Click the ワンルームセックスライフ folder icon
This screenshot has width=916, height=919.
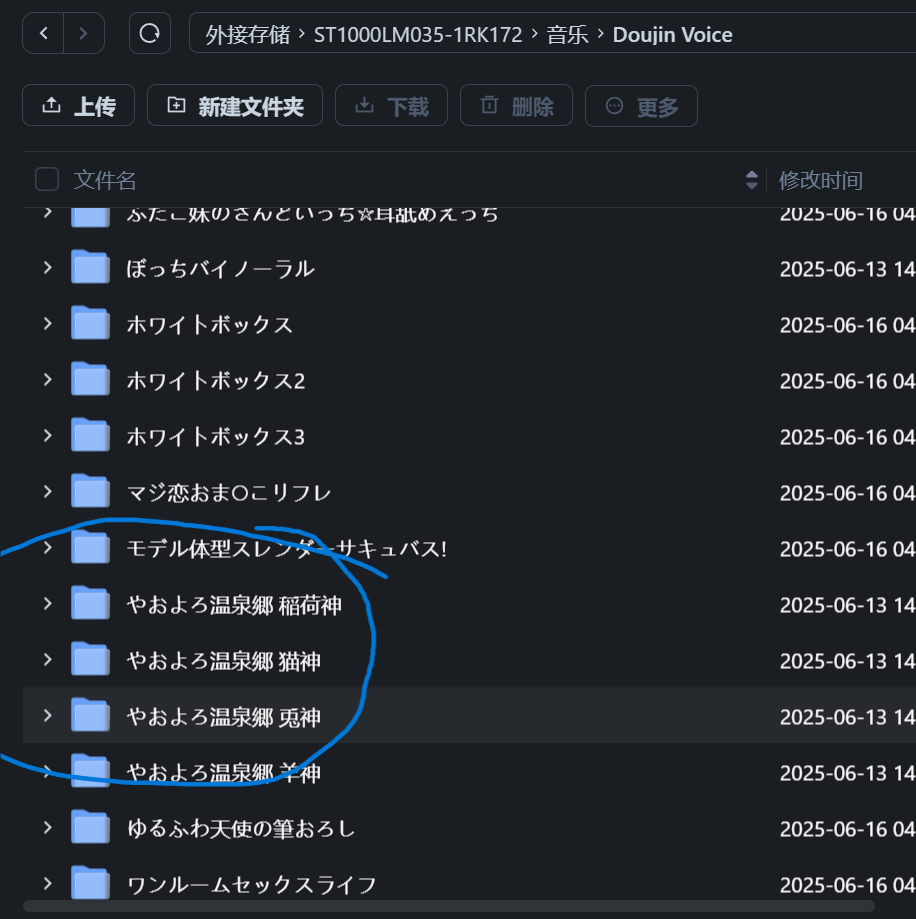(x=90, y=883)
